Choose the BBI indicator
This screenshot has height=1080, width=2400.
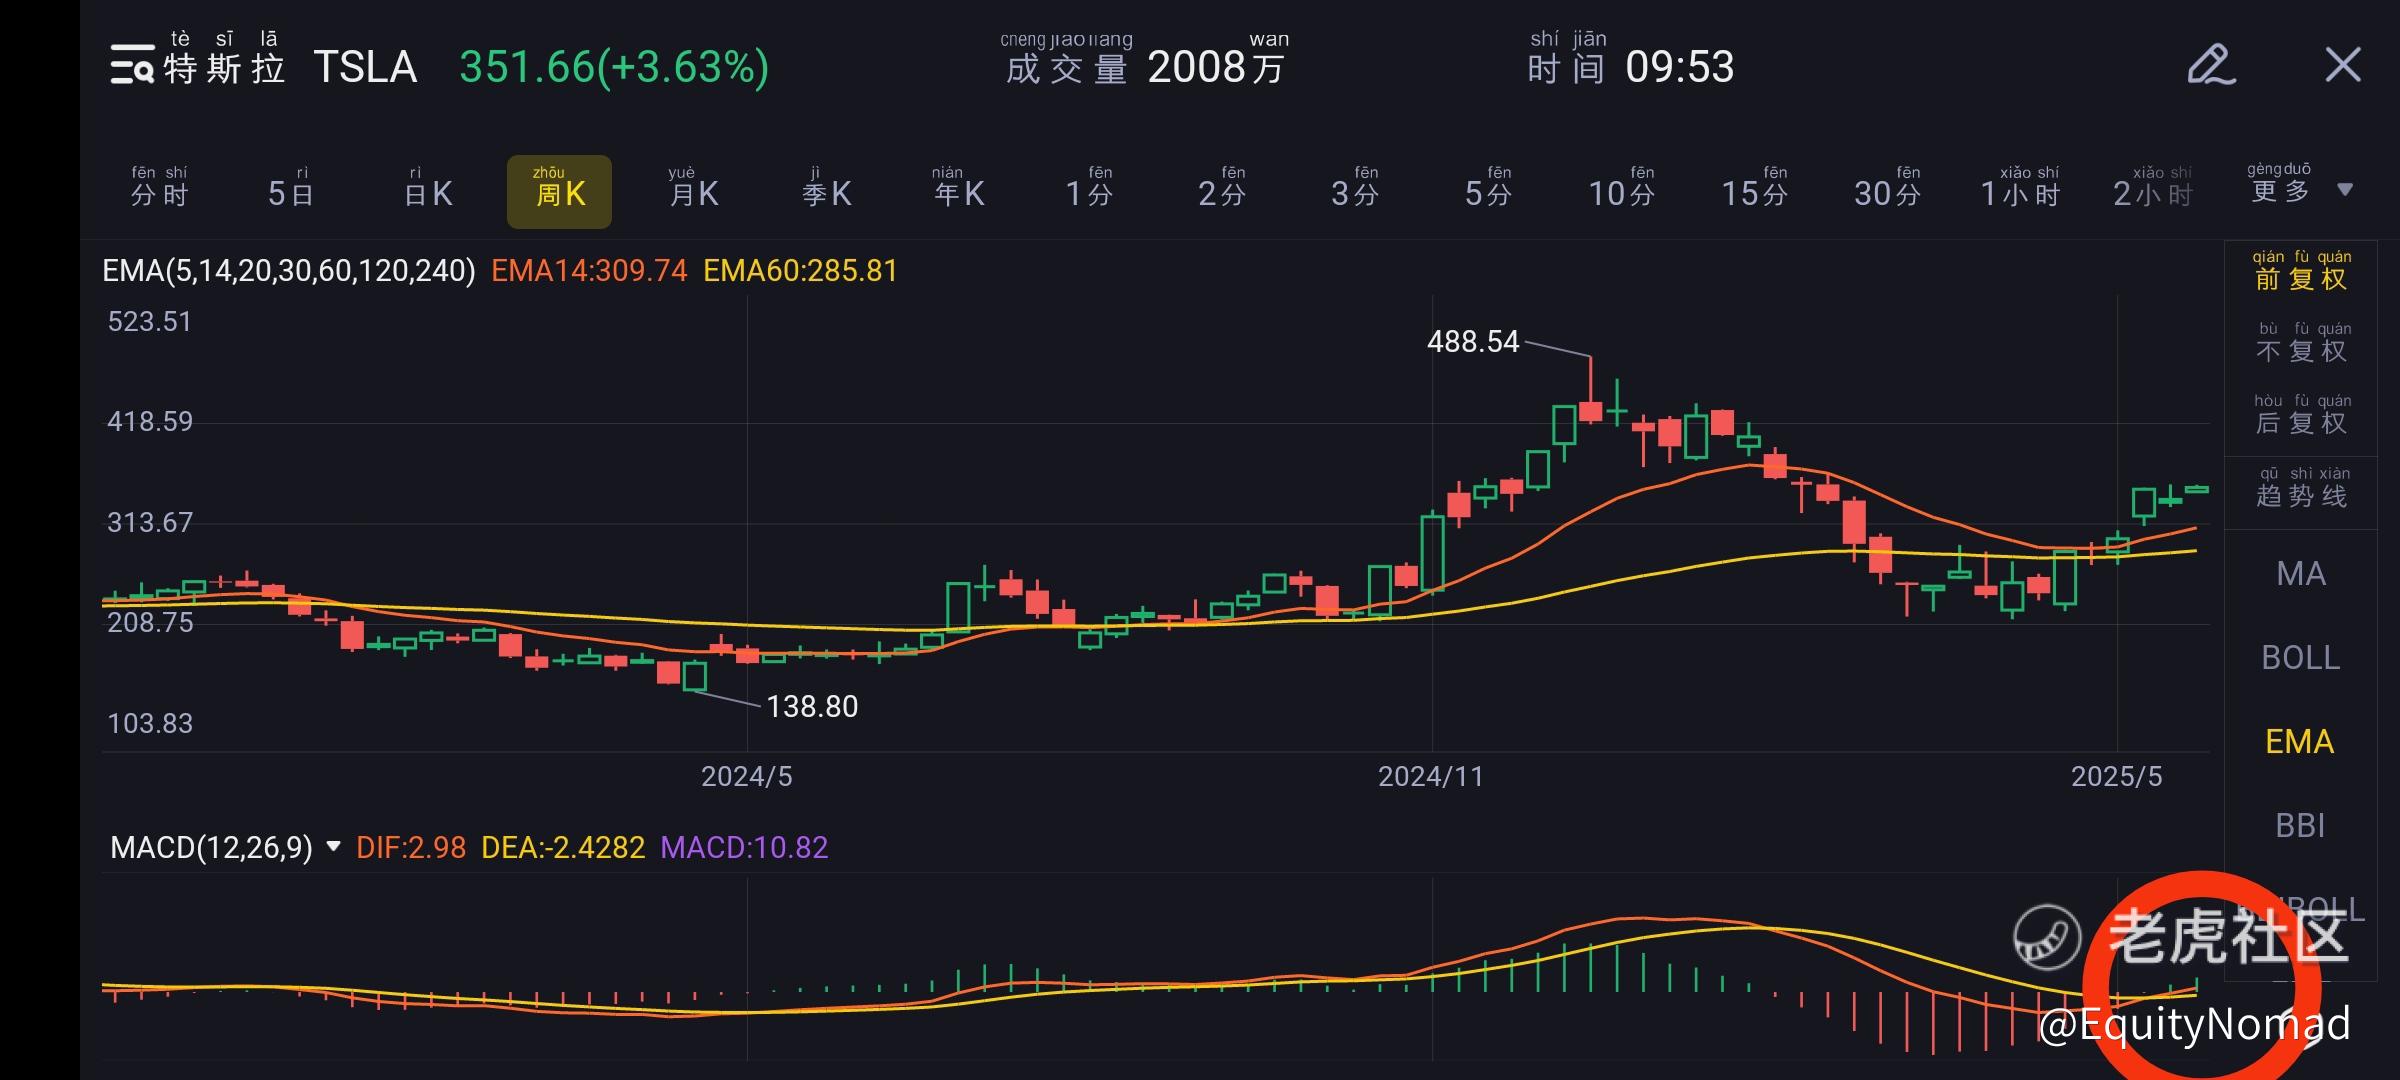[x=2300, y=826]
